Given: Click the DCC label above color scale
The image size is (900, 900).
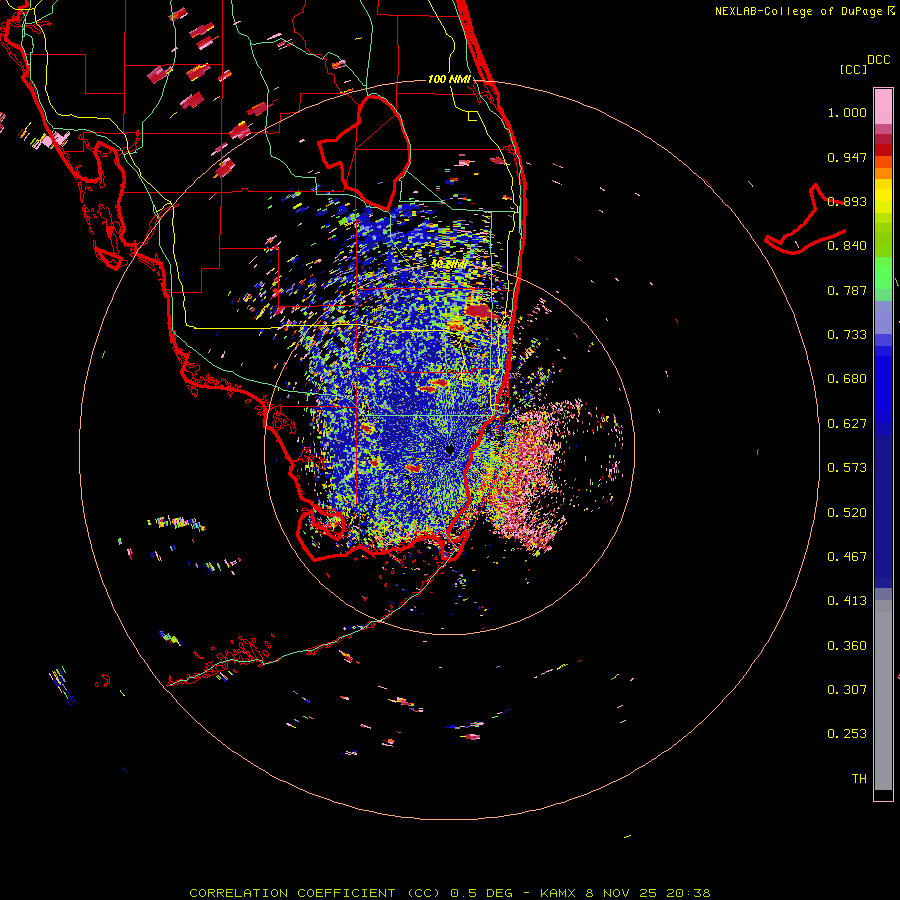Looking at the screenshot, I should tap(878, 60).
